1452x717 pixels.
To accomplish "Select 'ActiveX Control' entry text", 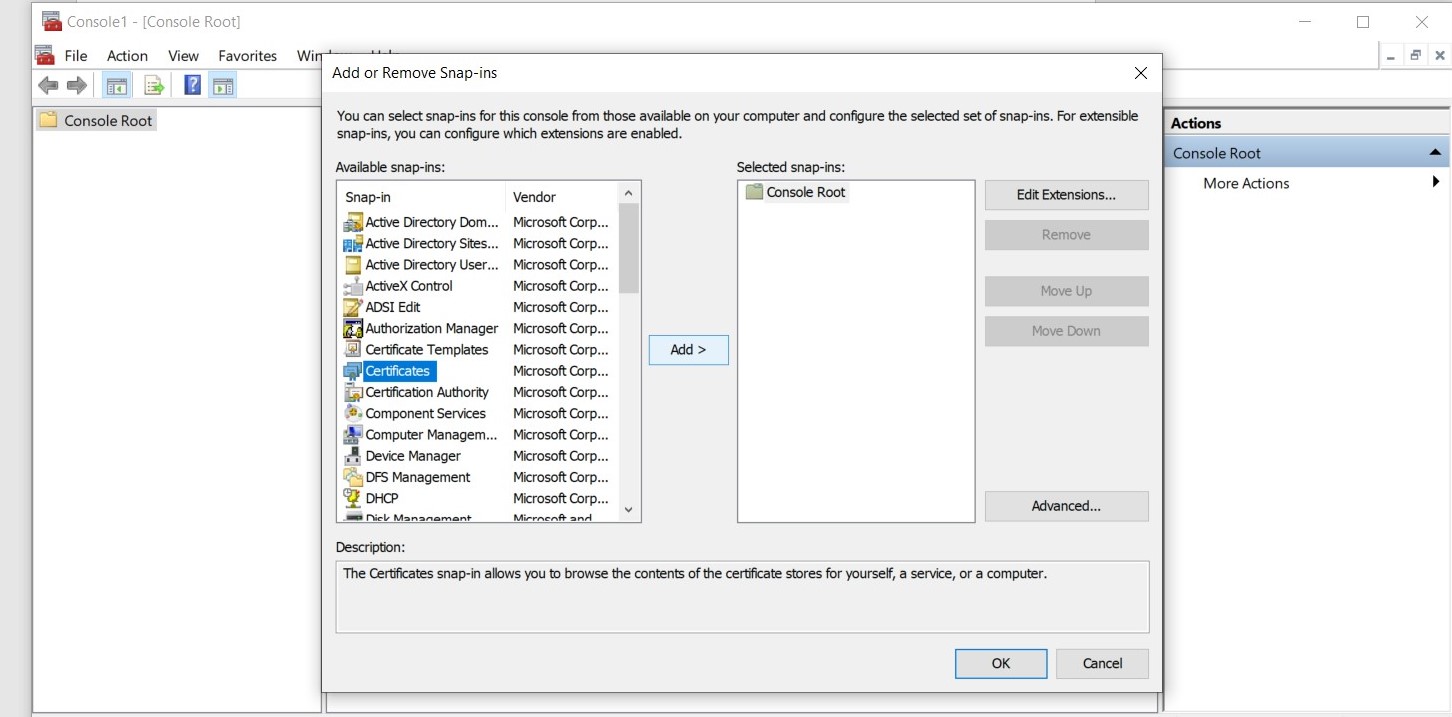I will [409, 286].
